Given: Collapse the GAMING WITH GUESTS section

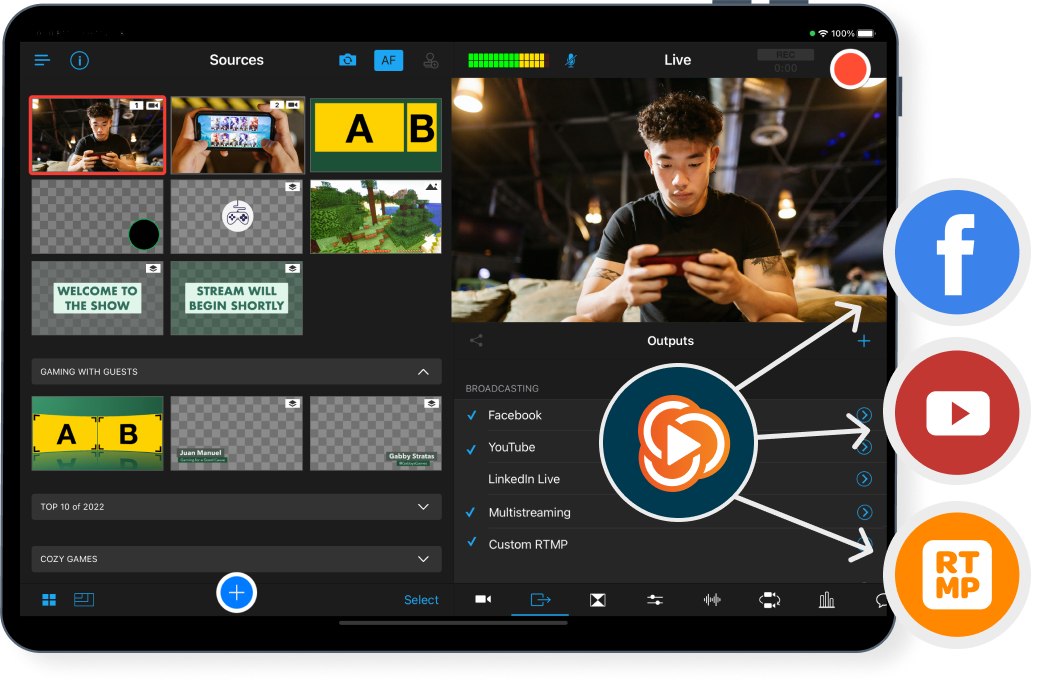Looking at the screenshot, I should [x=423, y=371].
